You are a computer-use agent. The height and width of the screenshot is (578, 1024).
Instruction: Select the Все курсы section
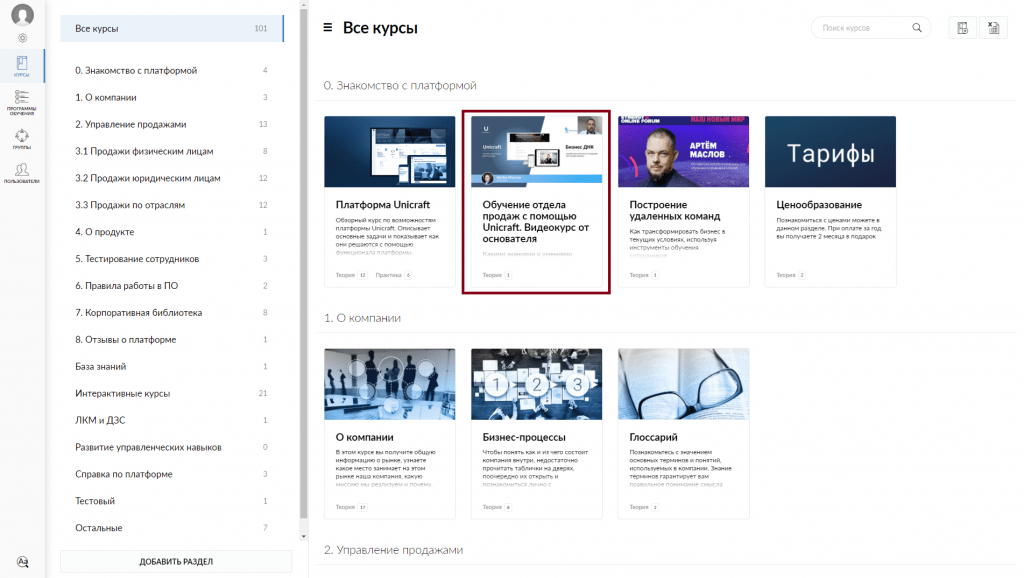point(172,29)
